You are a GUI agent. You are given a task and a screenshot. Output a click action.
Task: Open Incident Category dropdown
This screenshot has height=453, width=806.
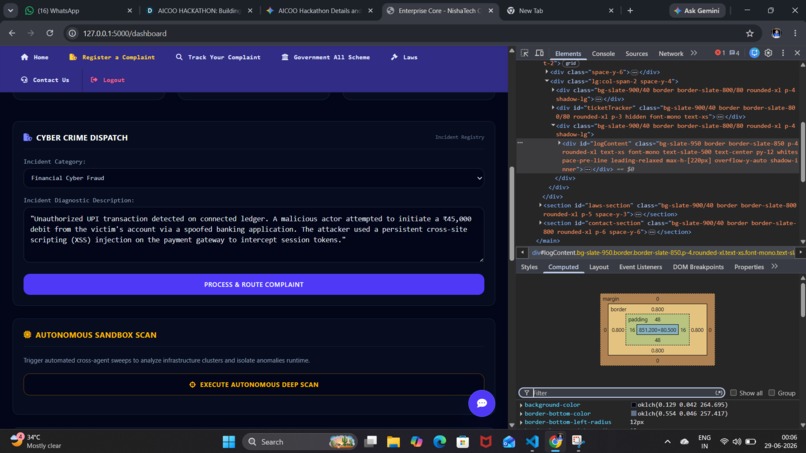[253, 178]
